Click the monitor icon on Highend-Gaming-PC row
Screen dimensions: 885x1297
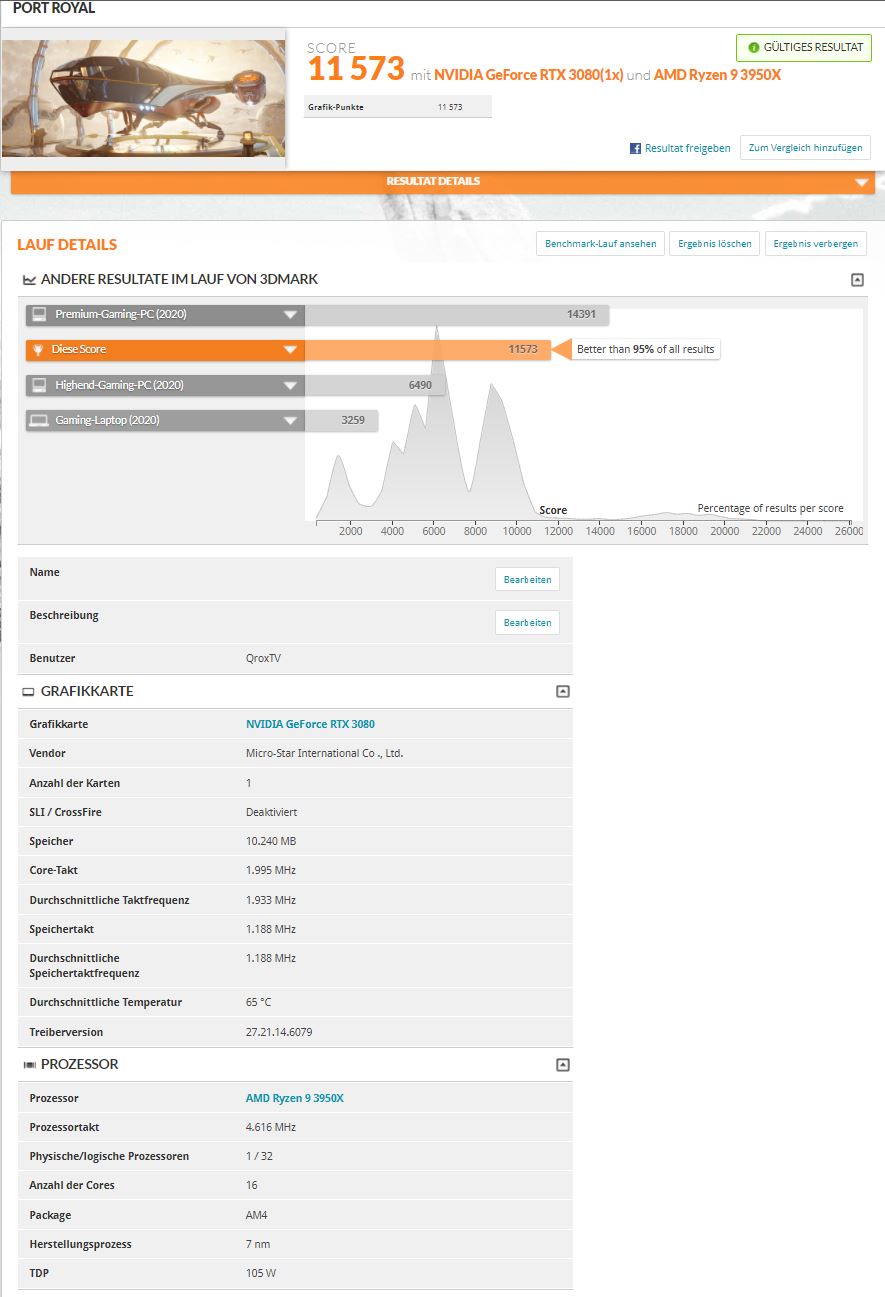click(x=39, y=385)
